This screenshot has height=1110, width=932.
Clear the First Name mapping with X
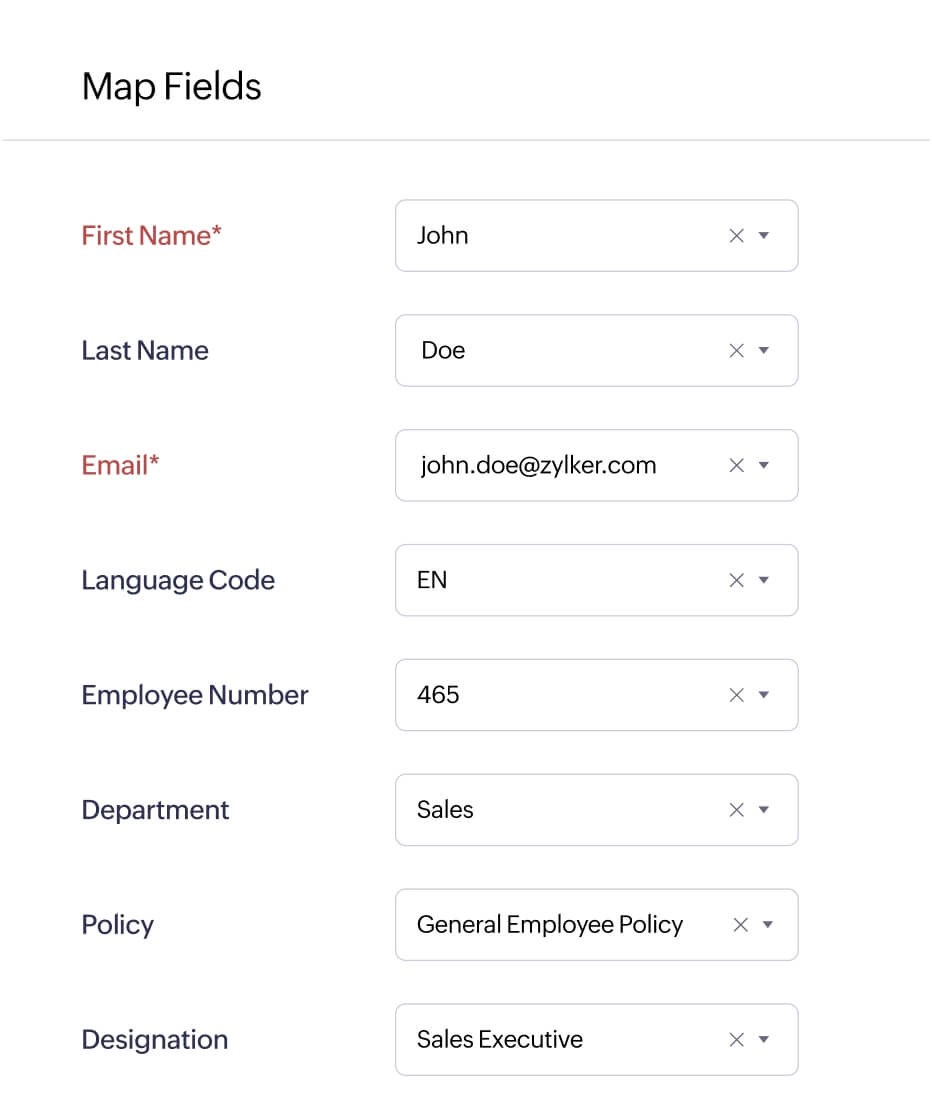click(x=737, y=236)
